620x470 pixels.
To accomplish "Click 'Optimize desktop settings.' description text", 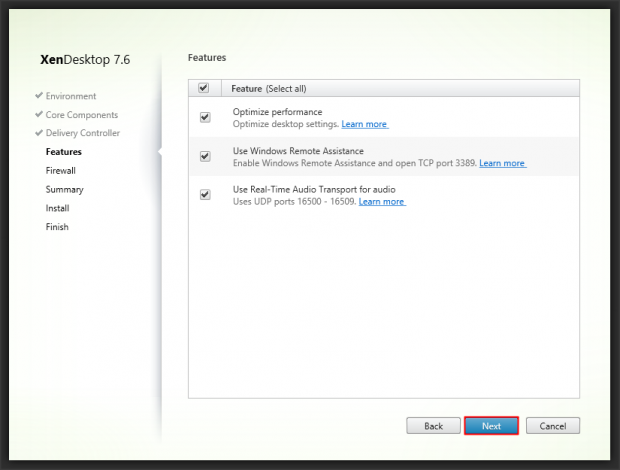I will click(286, 124).
